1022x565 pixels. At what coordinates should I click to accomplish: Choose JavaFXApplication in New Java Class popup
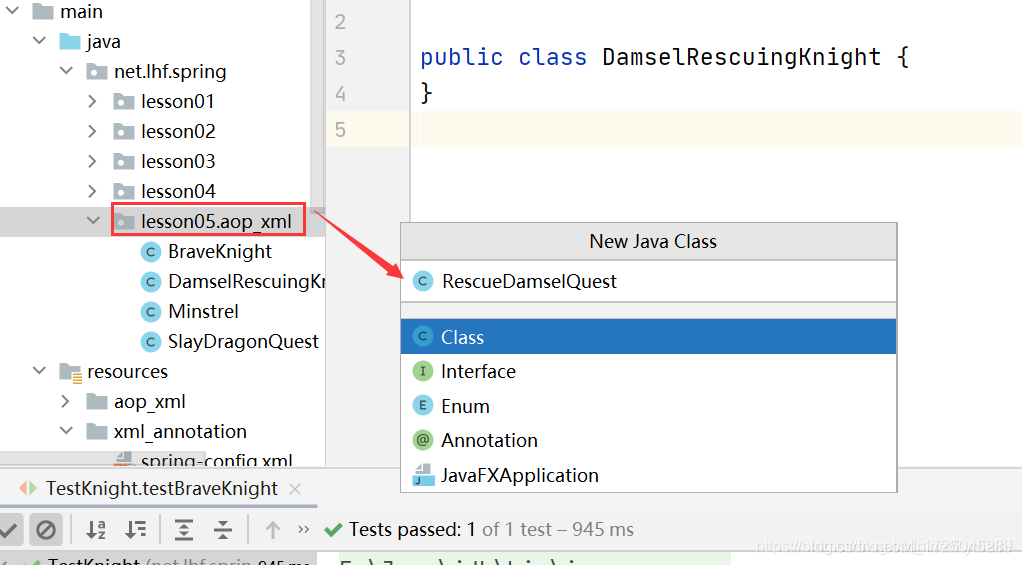click(x=649, y=475)
